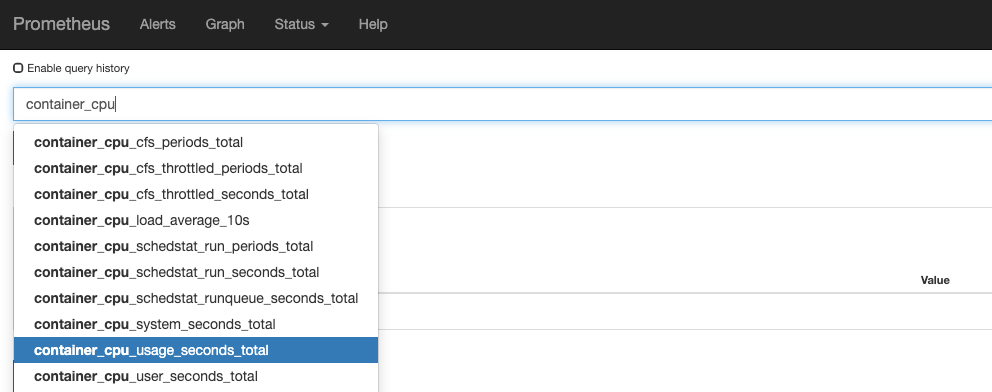The width and height of the screenshot is (992, 392).
Task: Open the Prometheus home link
Action: coord(61,24)
